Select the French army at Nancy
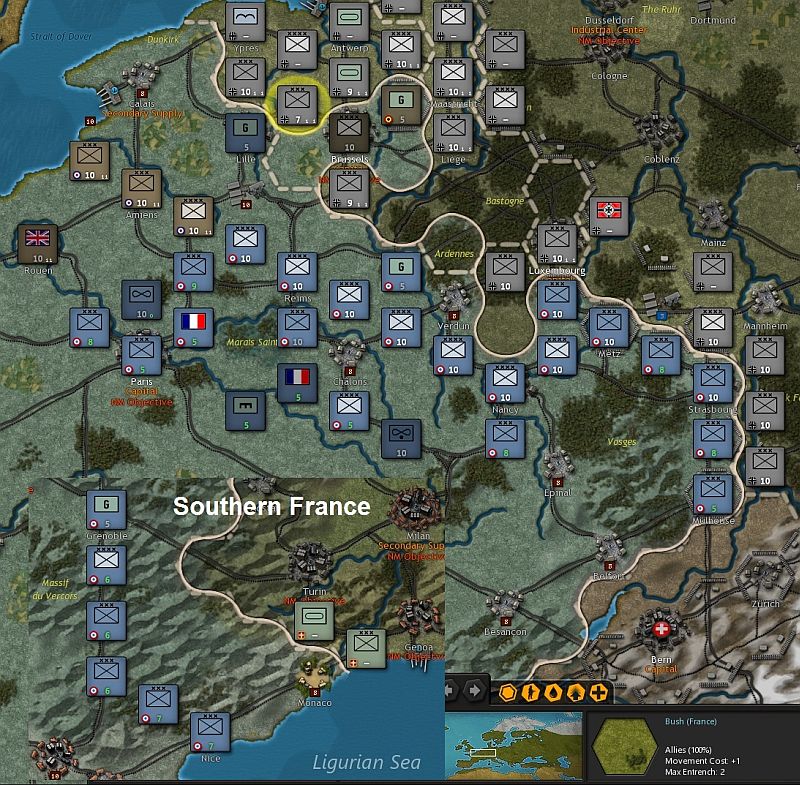The width and height of the screenshot is (800, 785). [x=505, y=383]
